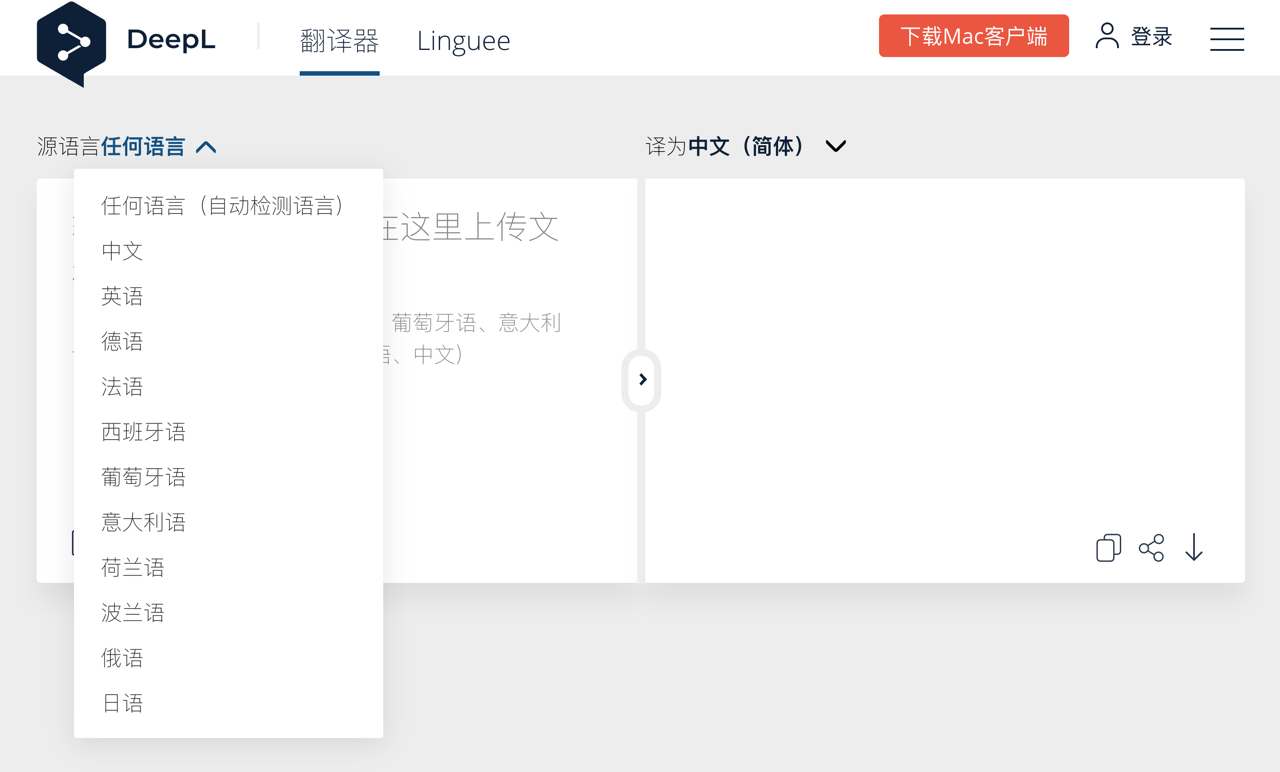Click the 登录 login link
The image size is (1280, 772).
tap(1151, 37)
